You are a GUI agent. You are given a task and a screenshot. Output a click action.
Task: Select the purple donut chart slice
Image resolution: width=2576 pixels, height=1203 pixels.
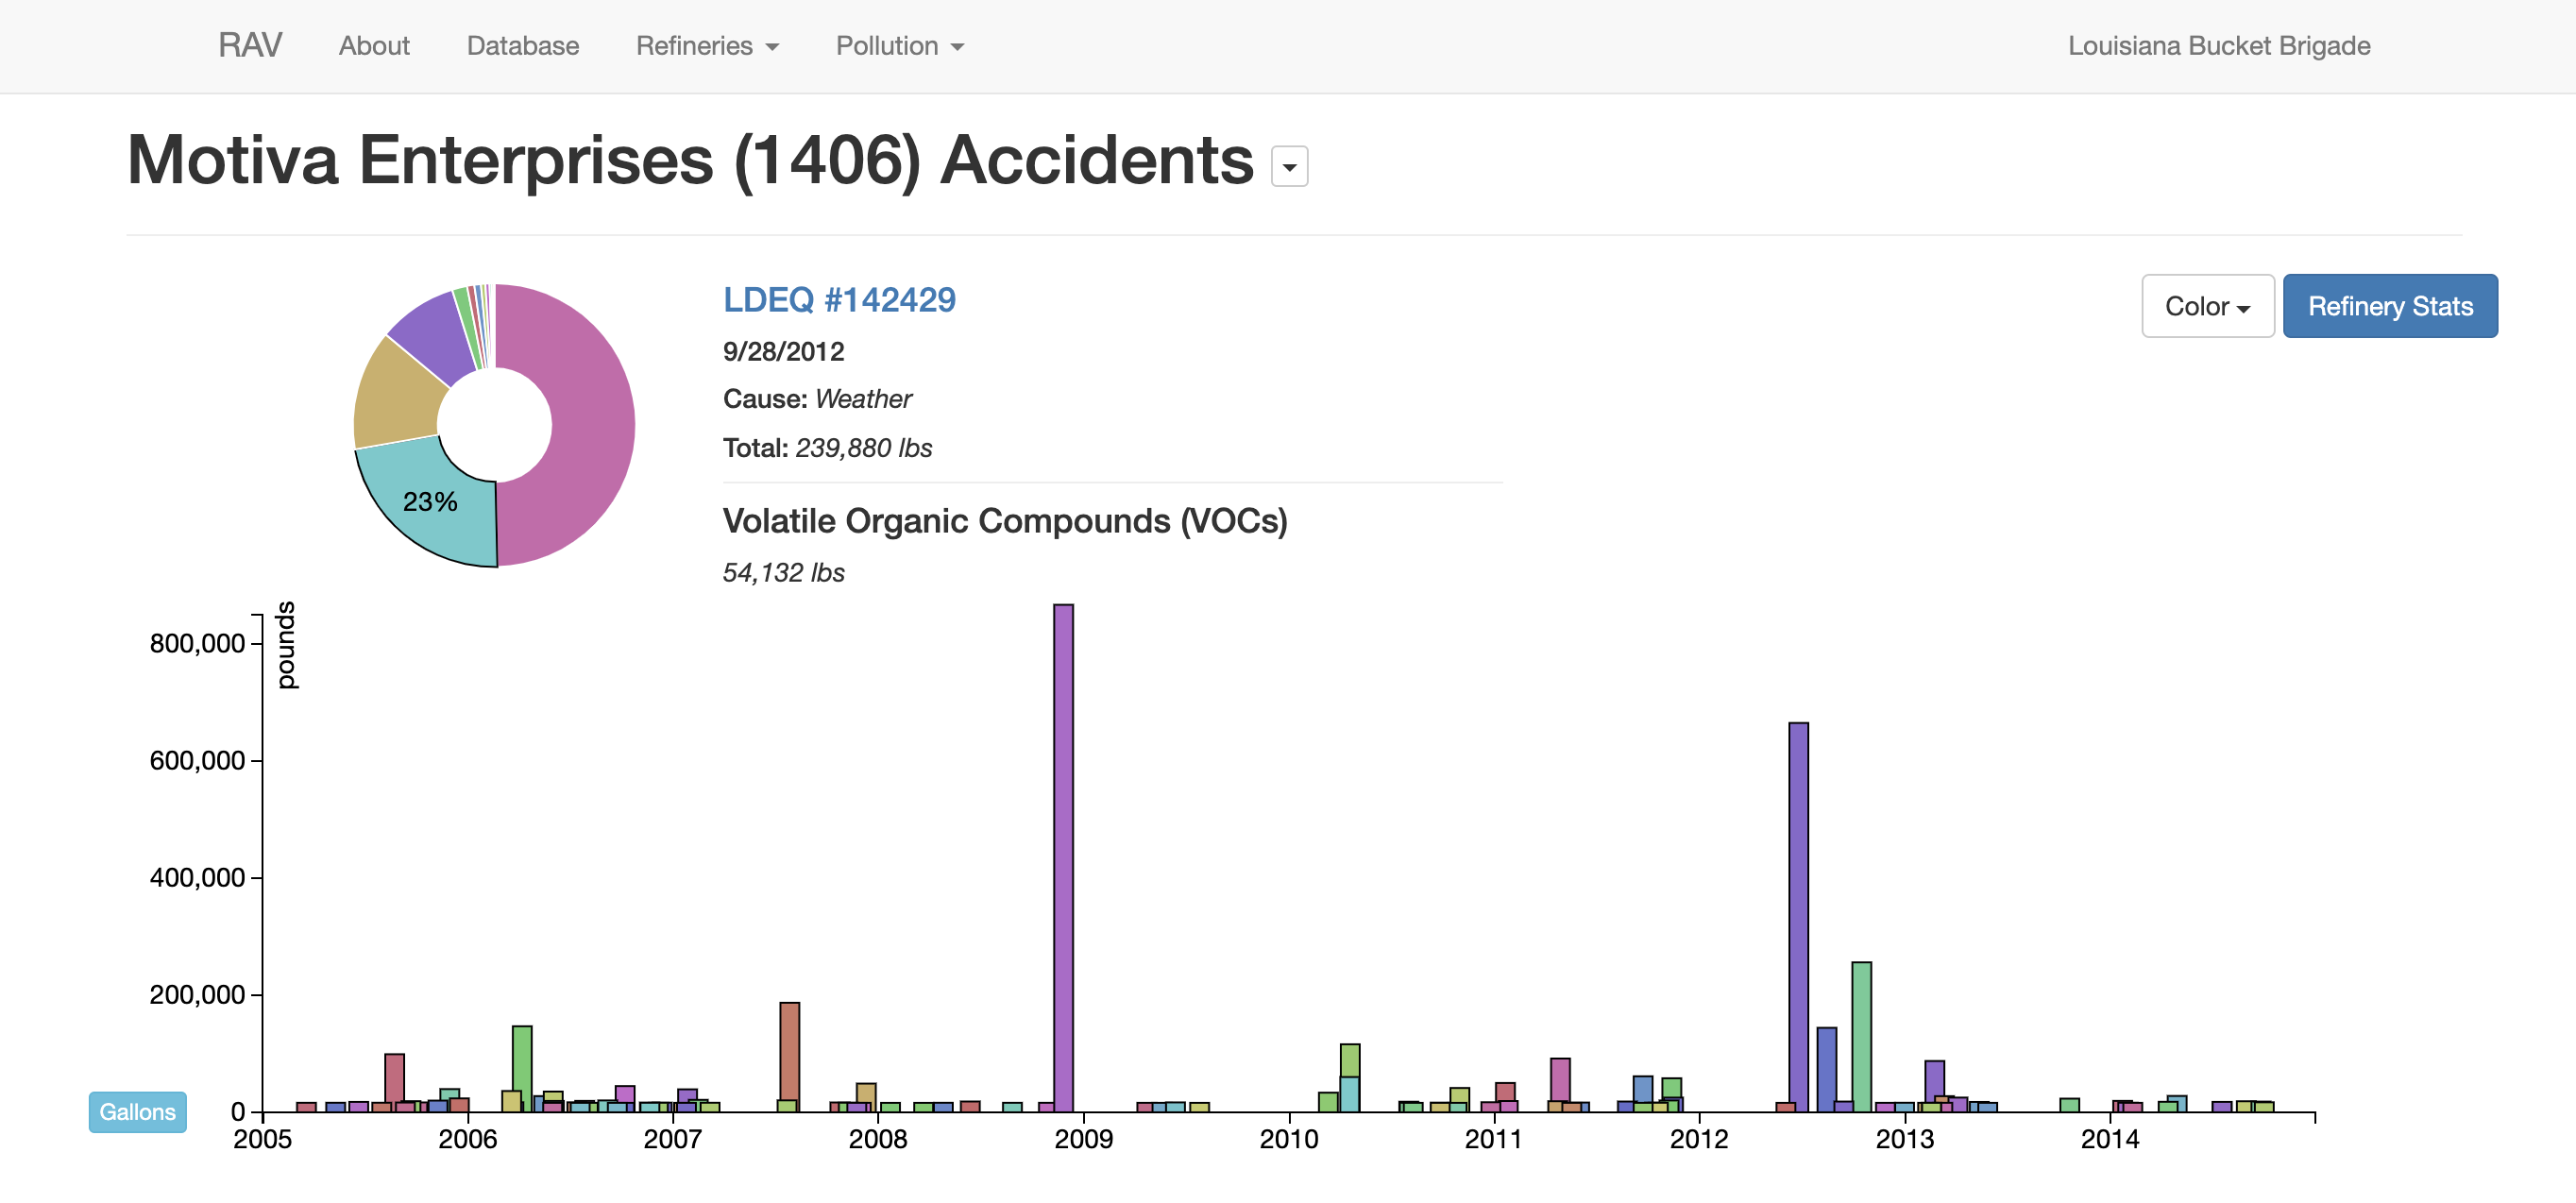pos(437,335)
